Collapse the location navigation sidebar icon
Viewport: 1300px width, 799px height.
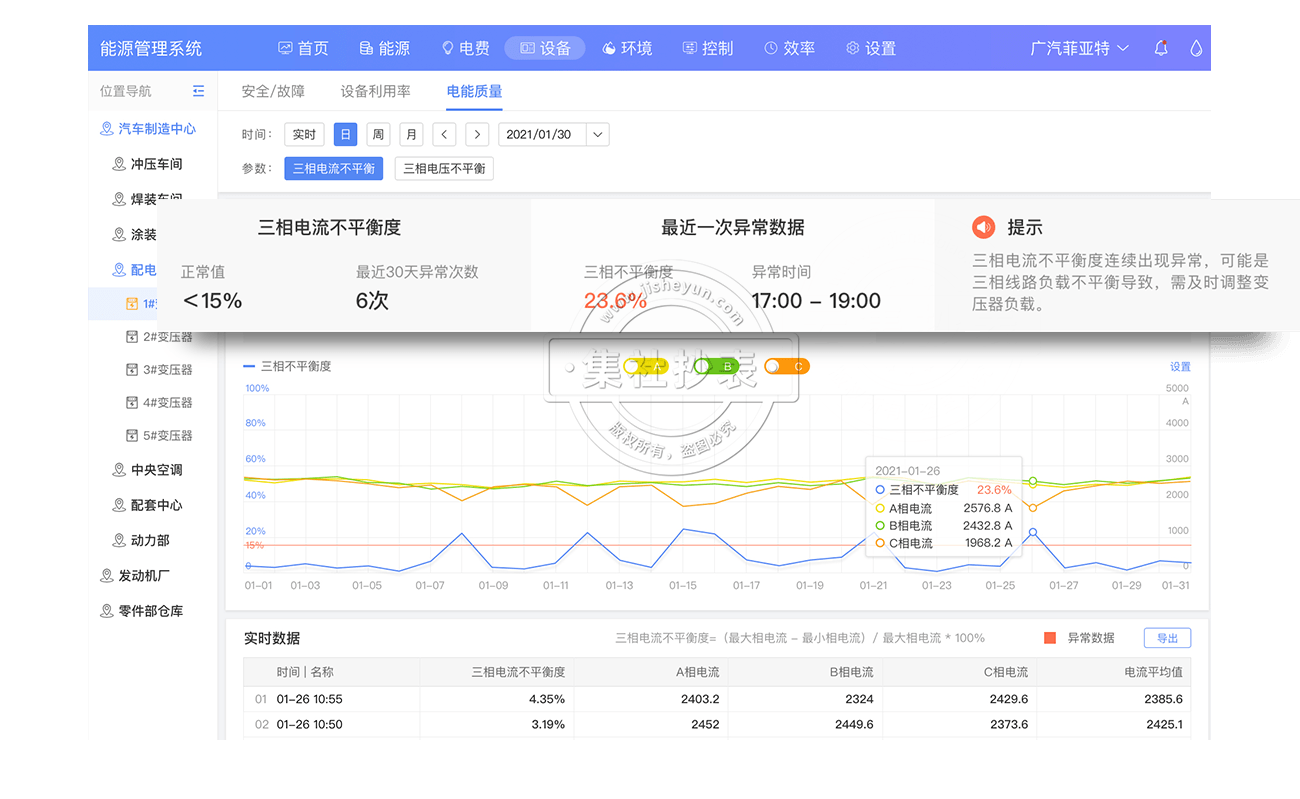coord(198,91)
